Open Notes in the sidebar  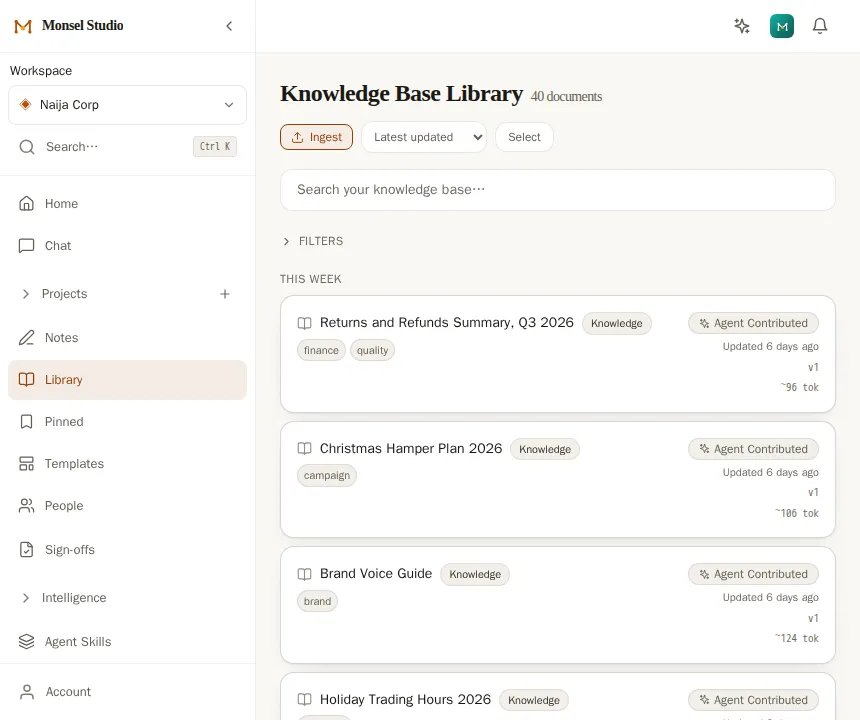coord(127,338)
